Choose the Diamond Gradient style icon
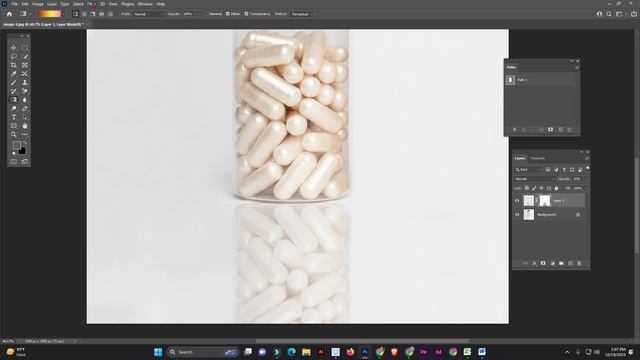 [x=110, y=14]
